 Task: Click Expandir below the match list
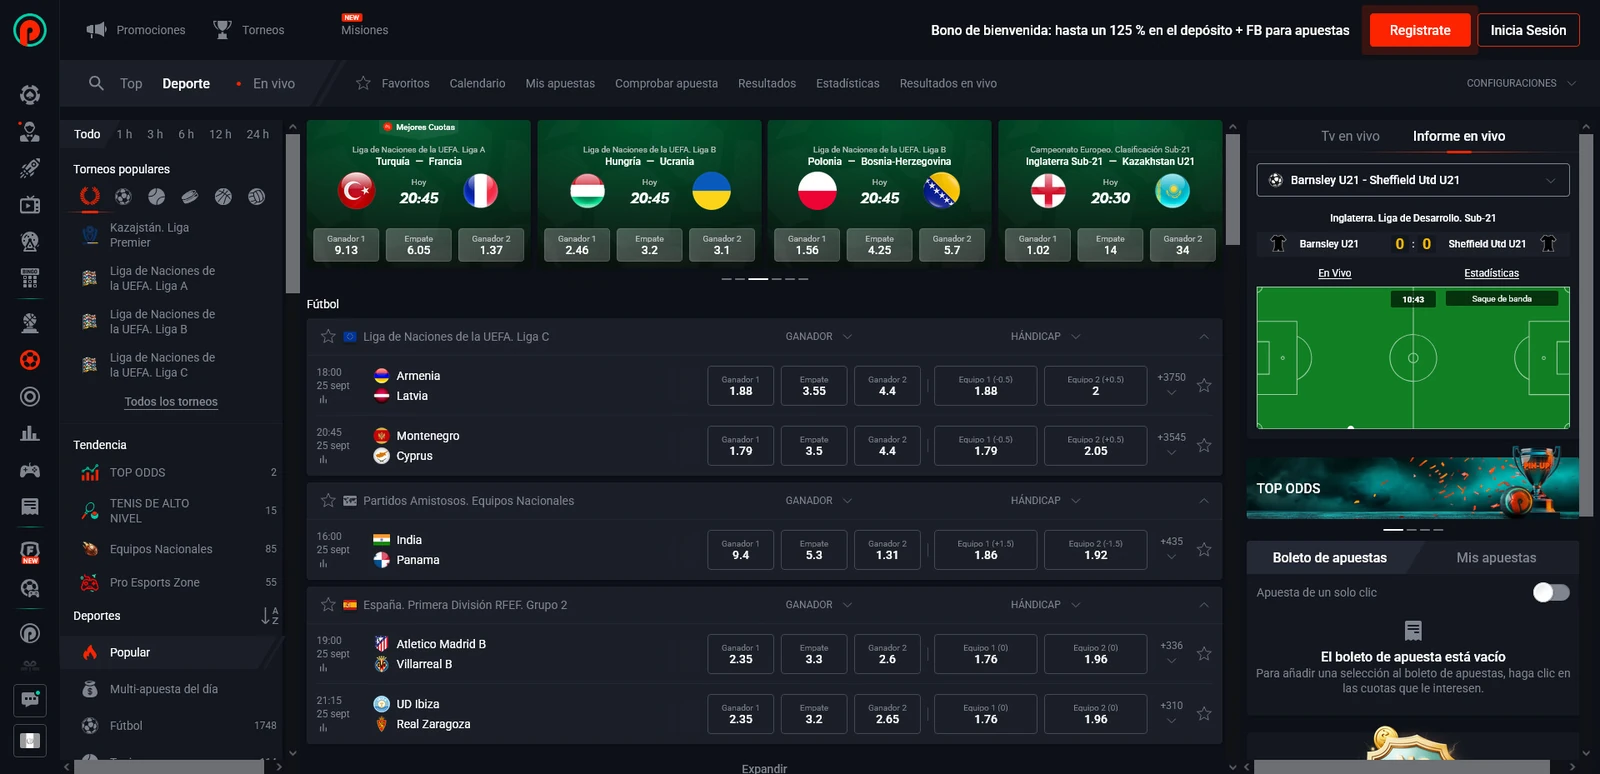point(764,768)
